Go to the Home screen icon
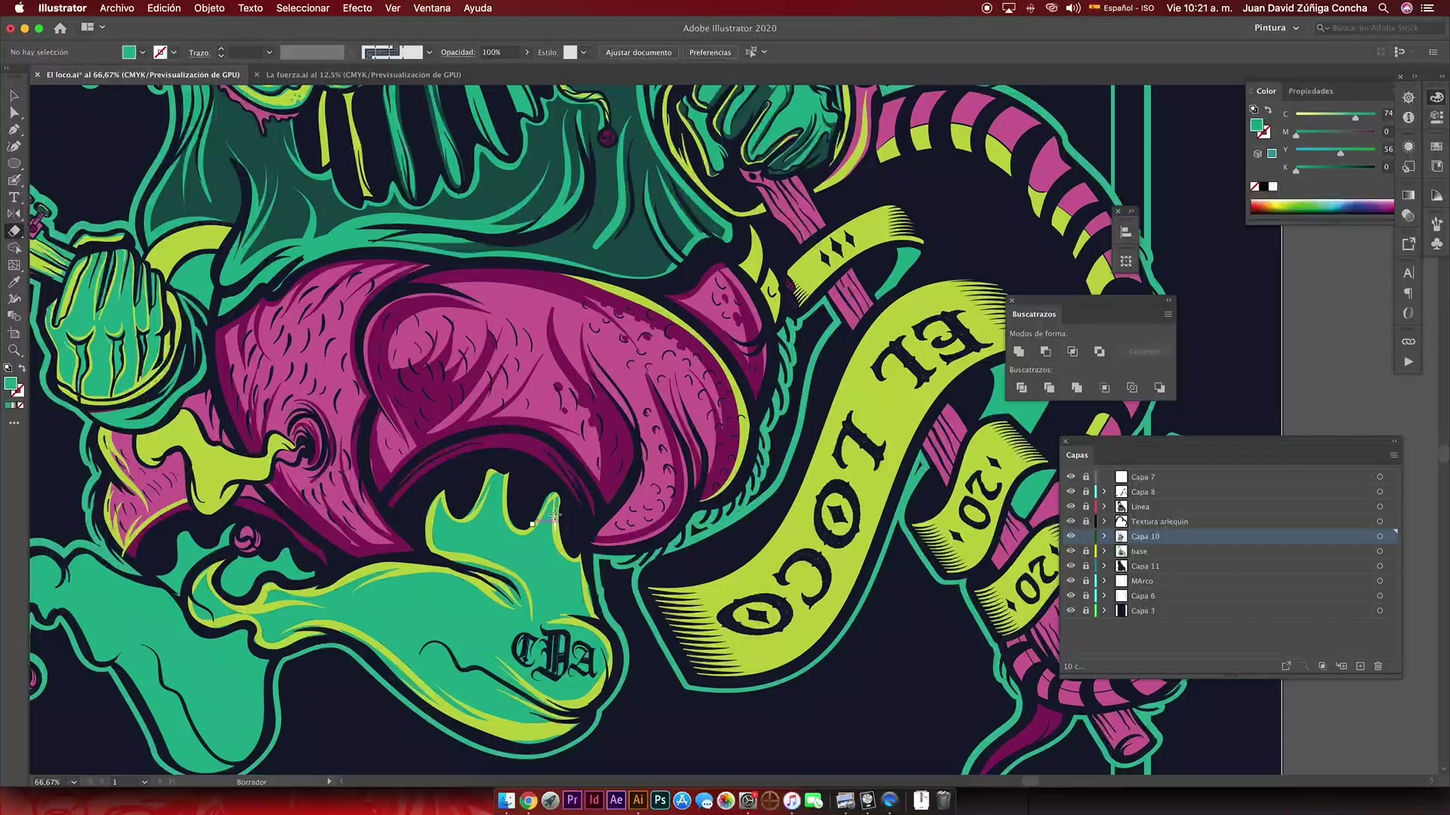Image resolution: width=1450 pixels, height=815 pixels. coord(60,28)
